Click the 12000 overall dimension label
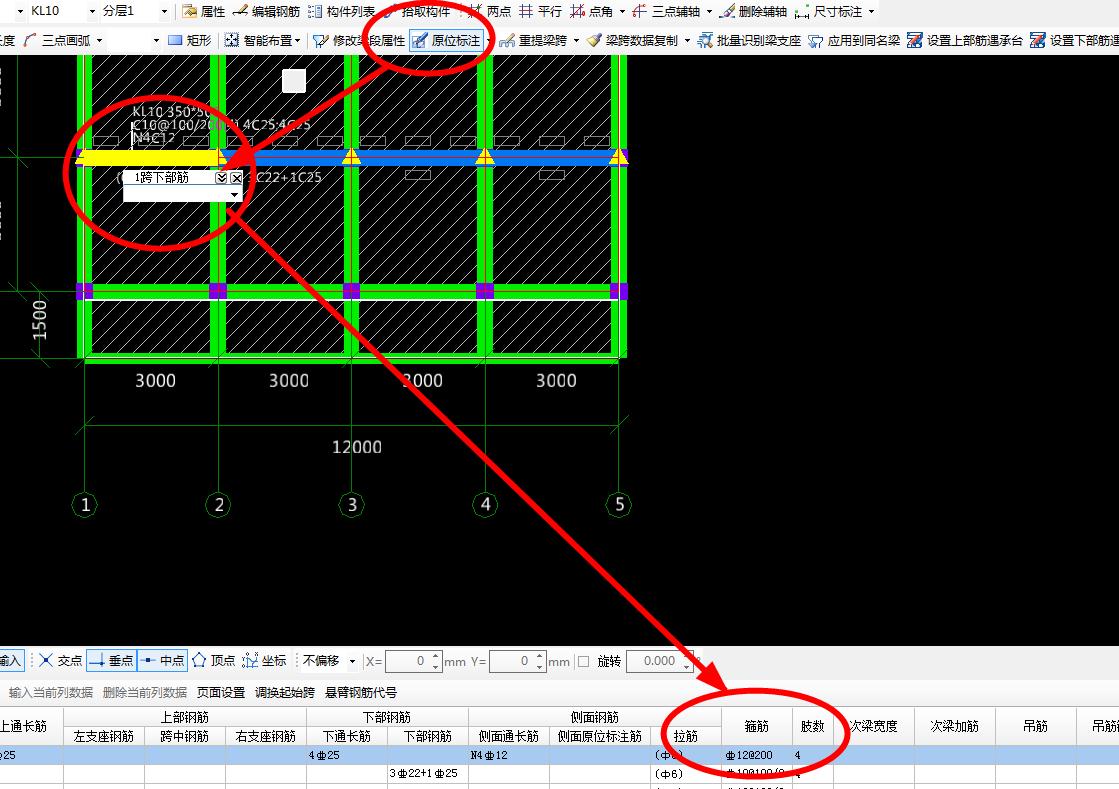 357,447
